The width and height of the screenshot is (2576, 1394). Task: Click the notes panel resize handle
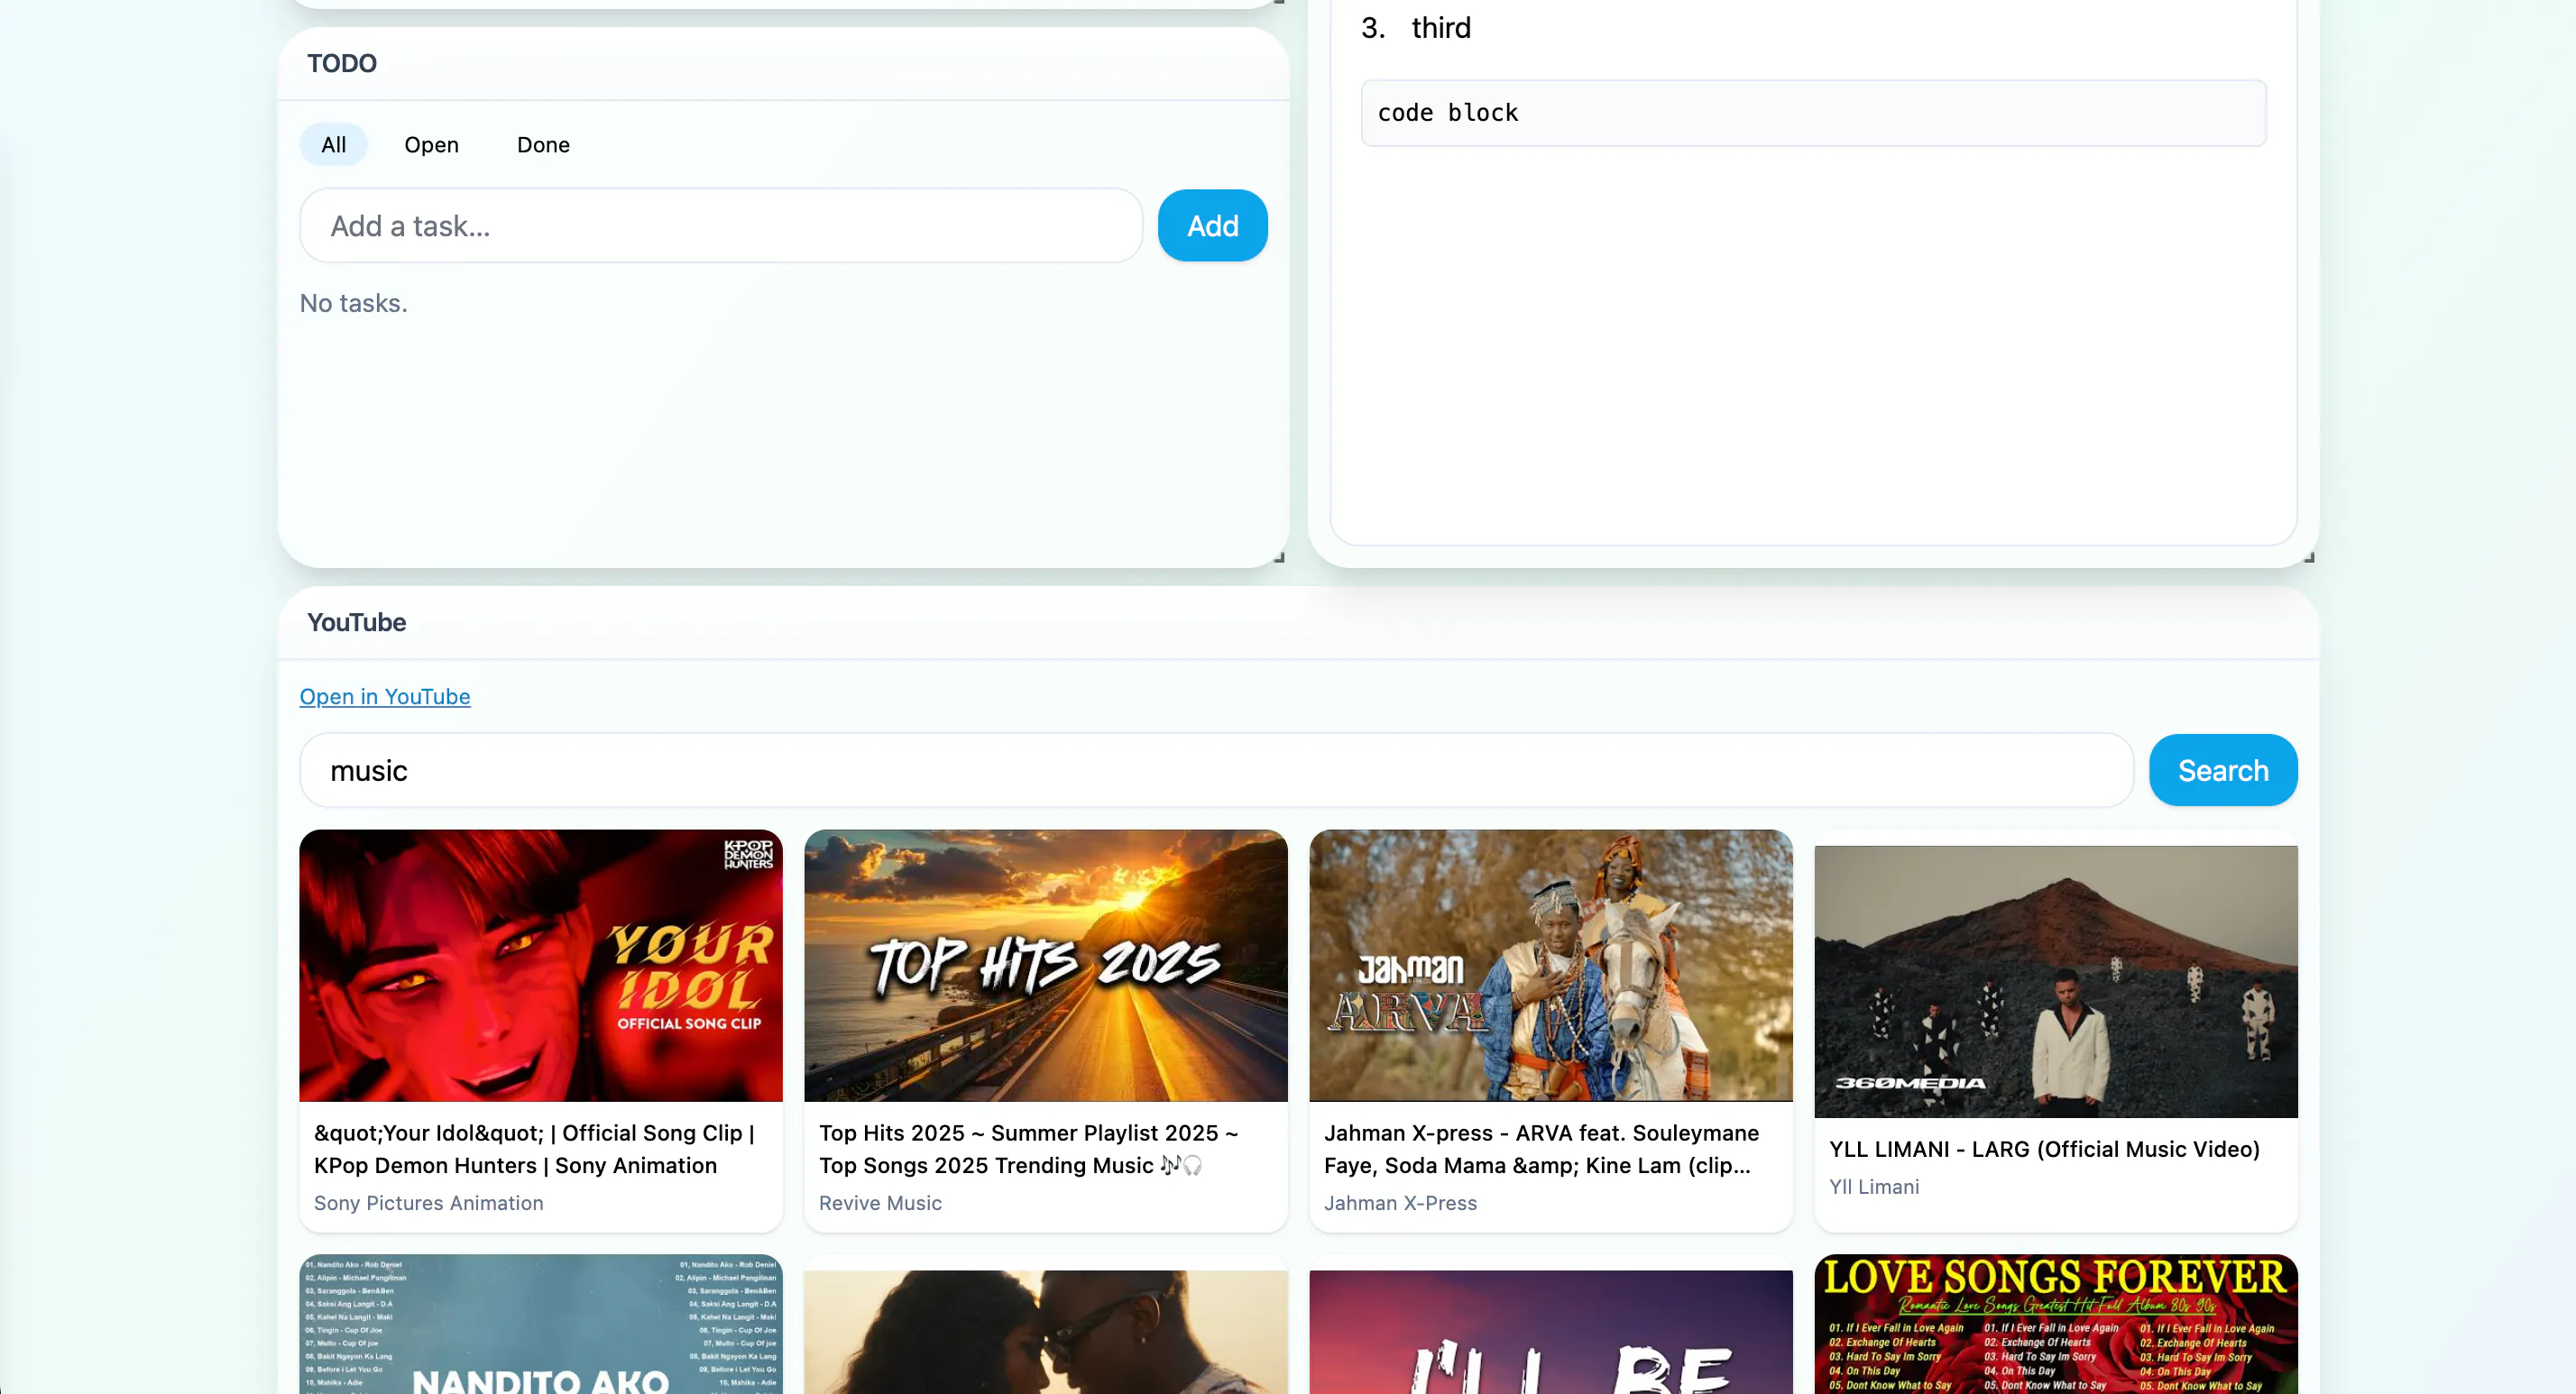point(2309,558)
